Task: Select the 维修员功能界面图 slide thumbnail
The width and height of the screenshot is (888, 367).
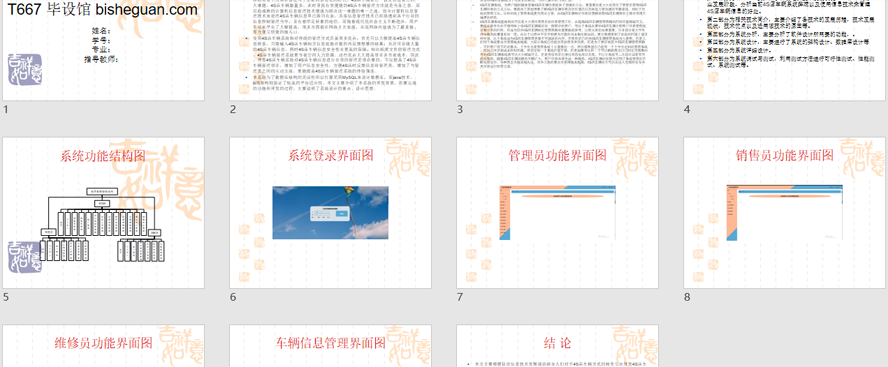Action: 104,345
